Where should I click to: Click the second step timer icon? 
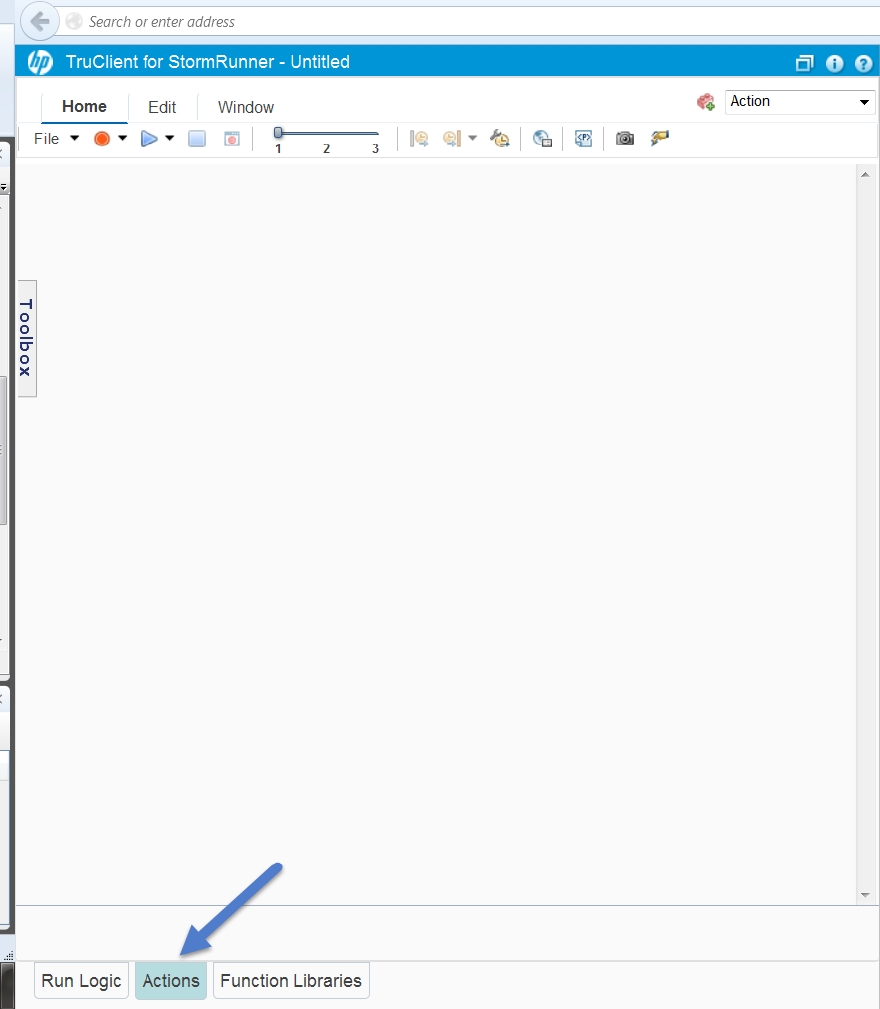coord(452,138)
